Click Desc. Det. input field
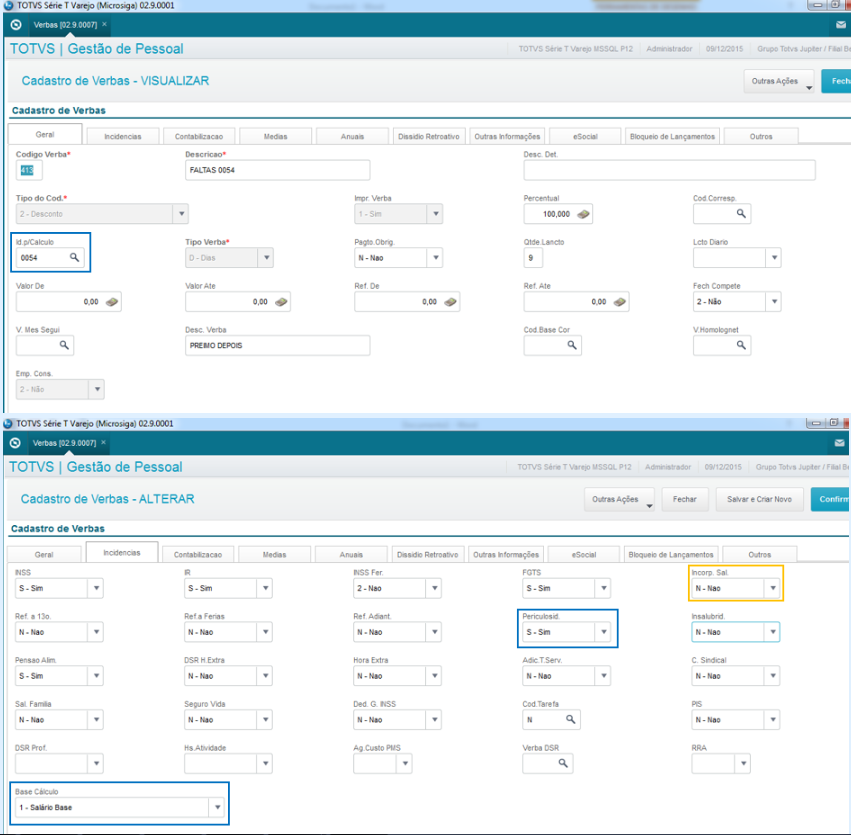 coord(669,170)
